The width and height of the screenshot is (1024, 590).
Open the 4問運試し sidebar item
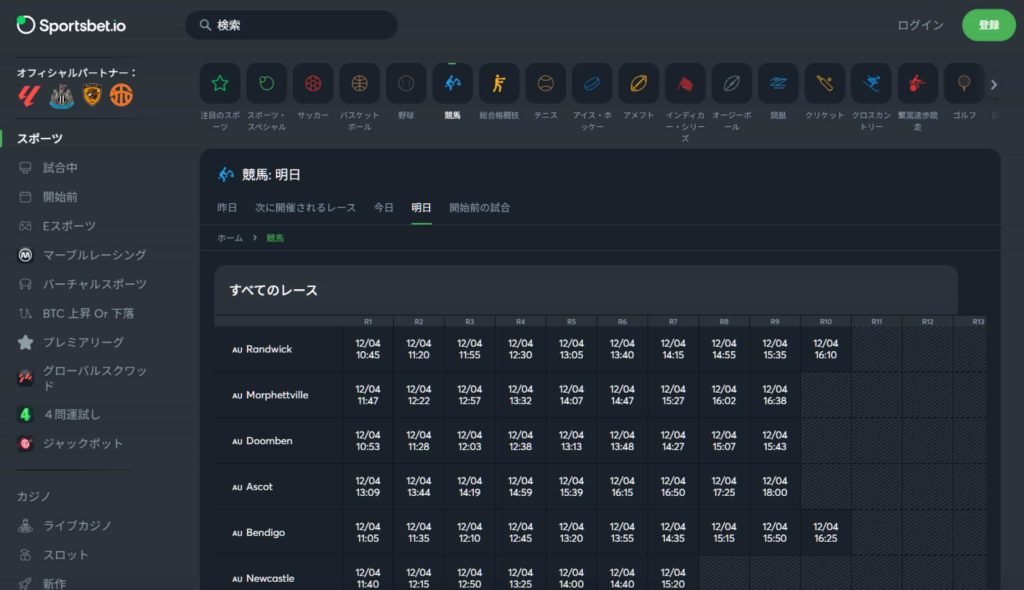coord(72,414)
